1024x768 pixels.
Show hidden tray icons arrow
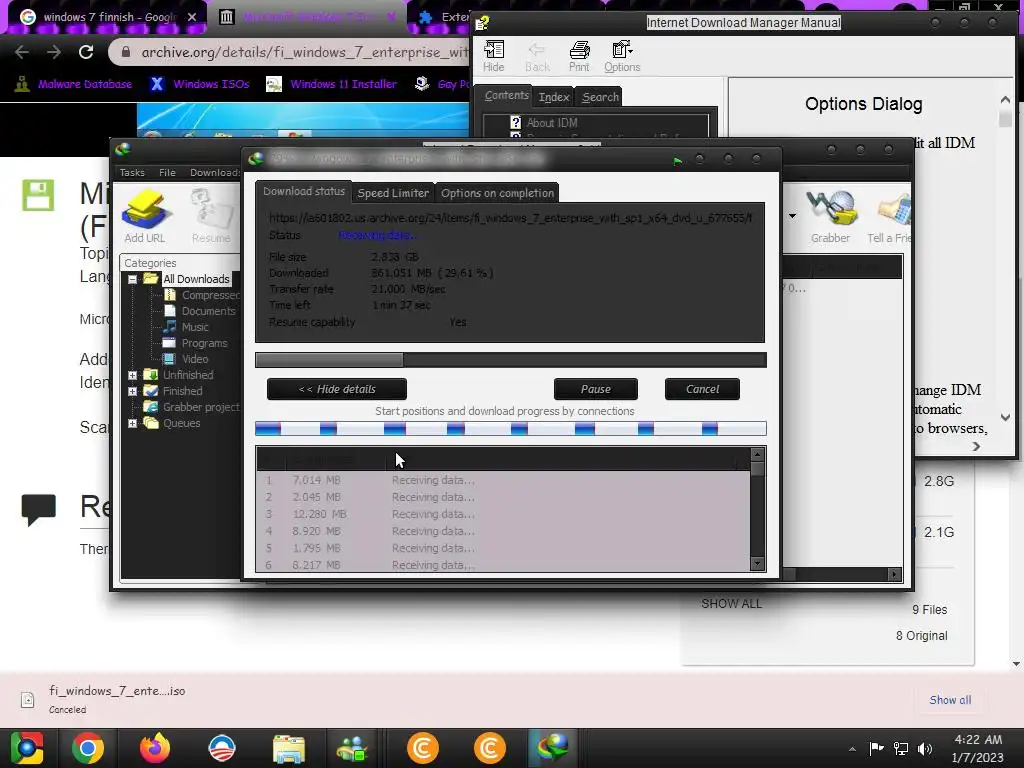pos(852,749)
